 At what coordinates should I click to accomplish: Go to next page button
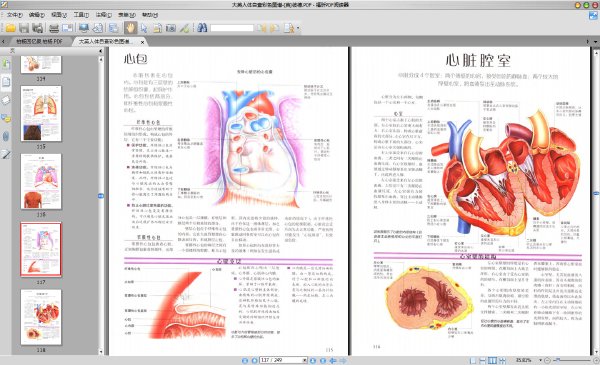coord(313,360)
